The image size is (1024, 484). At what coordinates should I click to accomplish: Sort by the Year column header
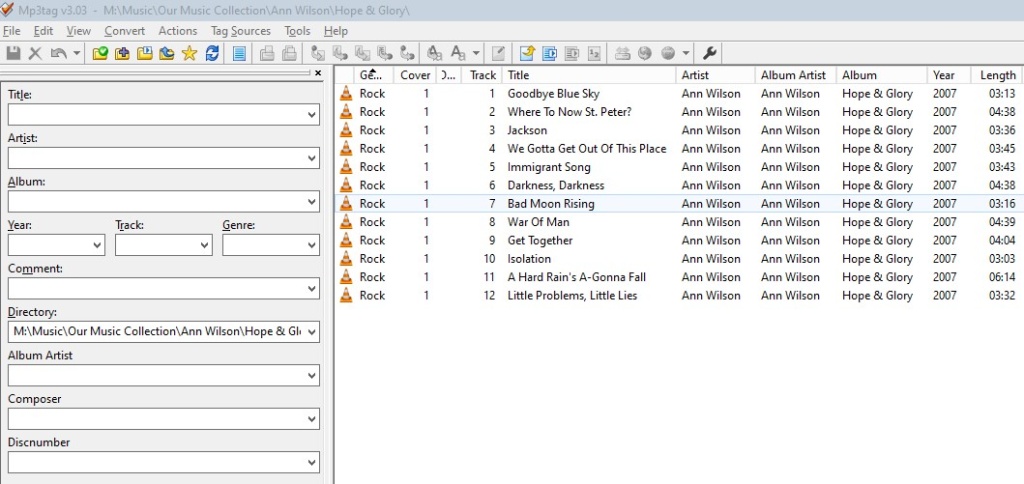coord(949,75)
